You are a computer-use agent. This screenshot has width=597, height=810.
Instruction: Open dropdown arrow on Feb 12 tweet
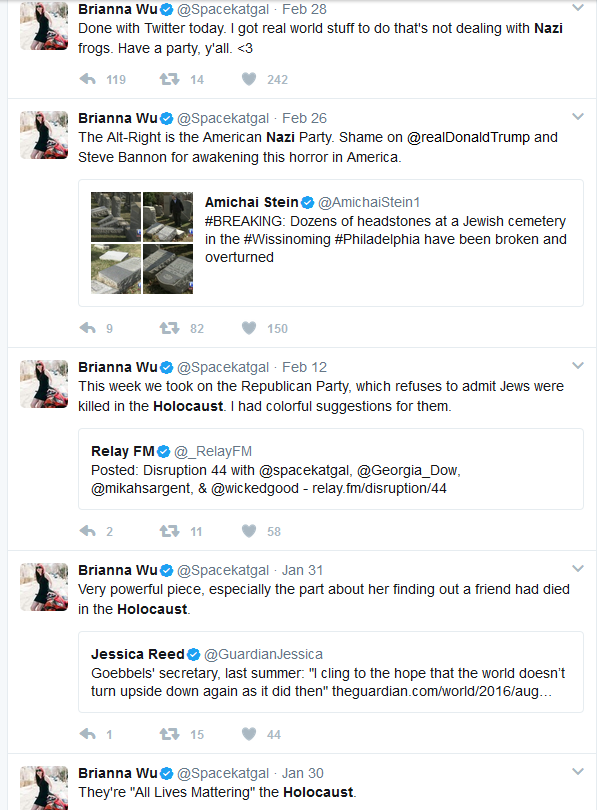578,366
